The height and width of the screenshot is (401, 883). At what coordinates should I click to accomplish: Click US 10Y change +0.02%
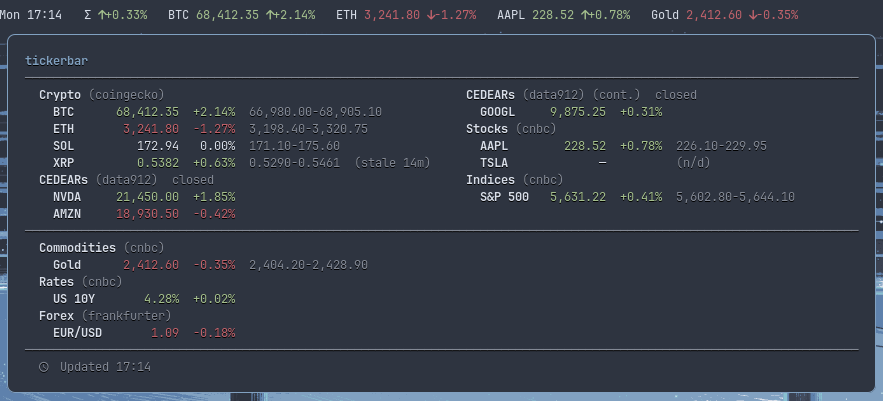tap(214, 298)
